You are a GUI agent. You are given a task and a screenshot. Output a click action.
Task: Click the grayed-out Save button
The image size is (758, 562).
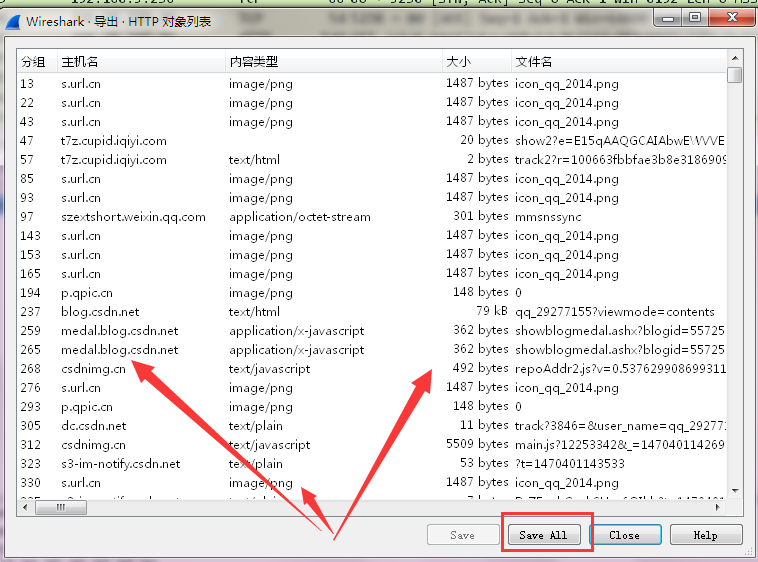point(463,535)
